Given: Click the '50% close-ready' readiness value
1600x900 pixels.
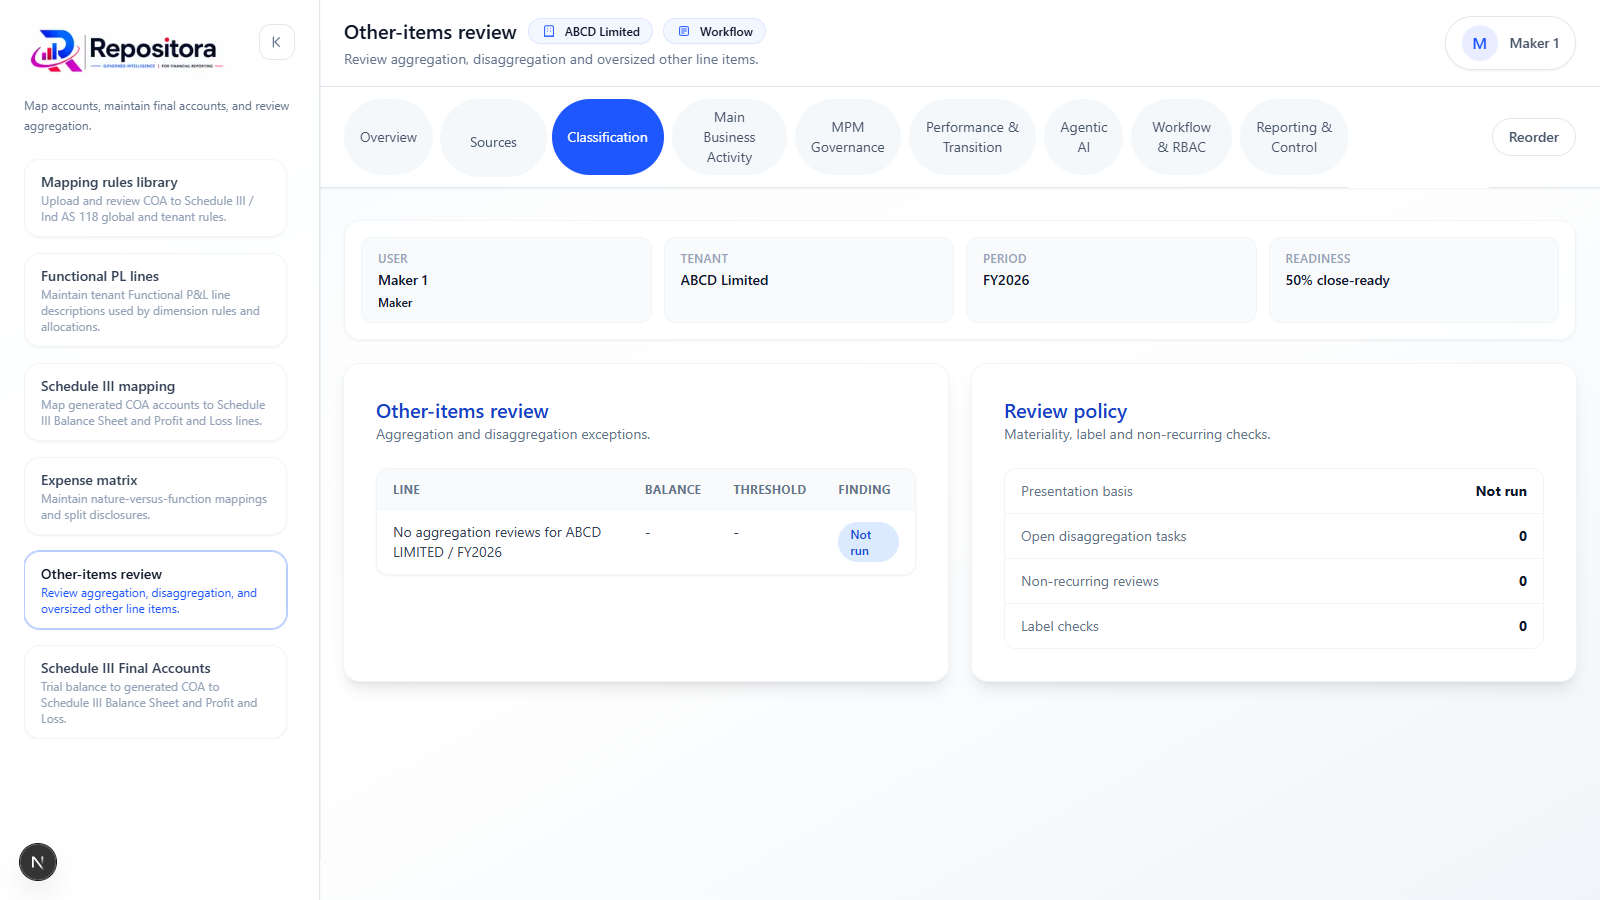Looking at the screenshot, I should tap(1337, 280).
